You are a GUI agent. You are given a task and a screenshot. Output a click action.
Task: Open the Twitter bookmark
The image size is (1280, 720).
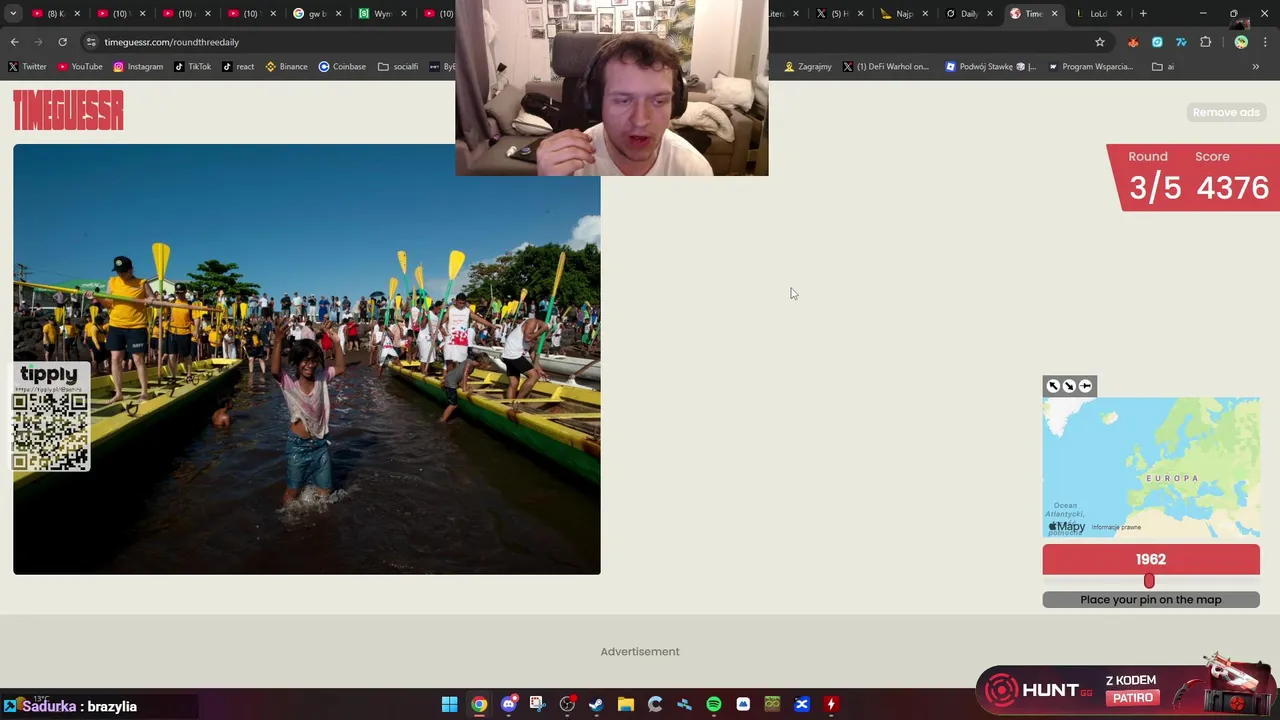click(28, 67)
